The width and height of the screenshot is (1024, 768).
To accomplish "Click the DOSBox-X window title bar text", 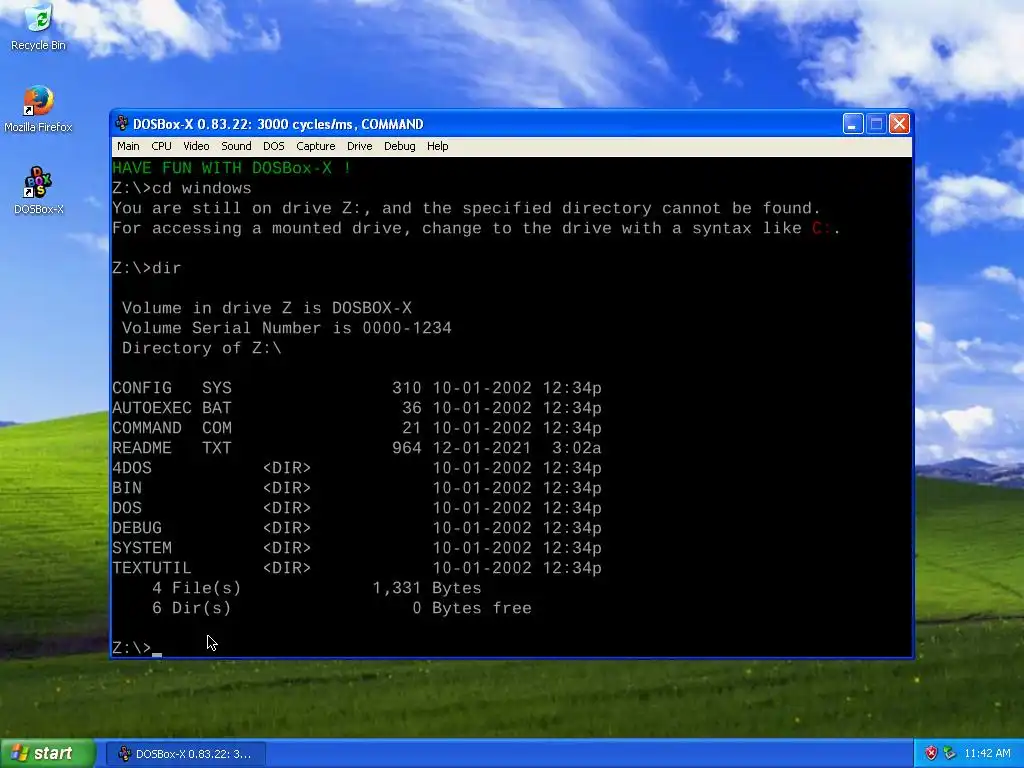I will [x=278, y=124].
